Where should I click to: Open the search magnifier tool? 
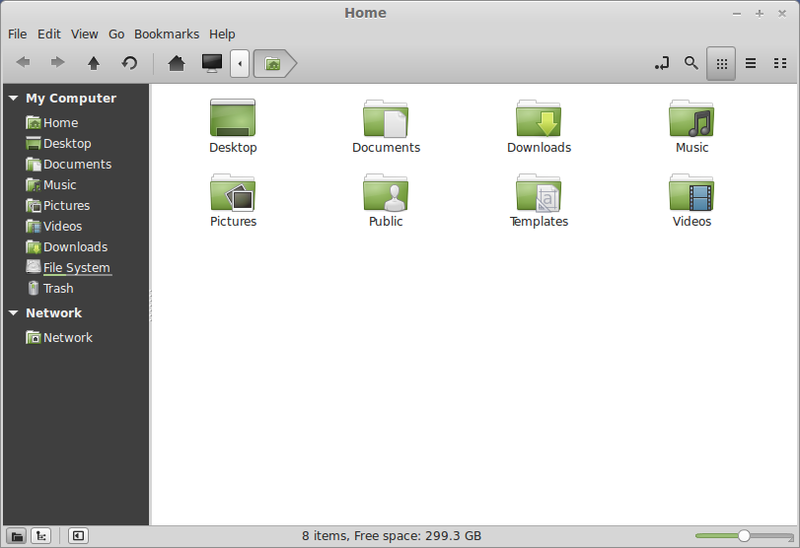pyautogui.click(x=690, y=63)
